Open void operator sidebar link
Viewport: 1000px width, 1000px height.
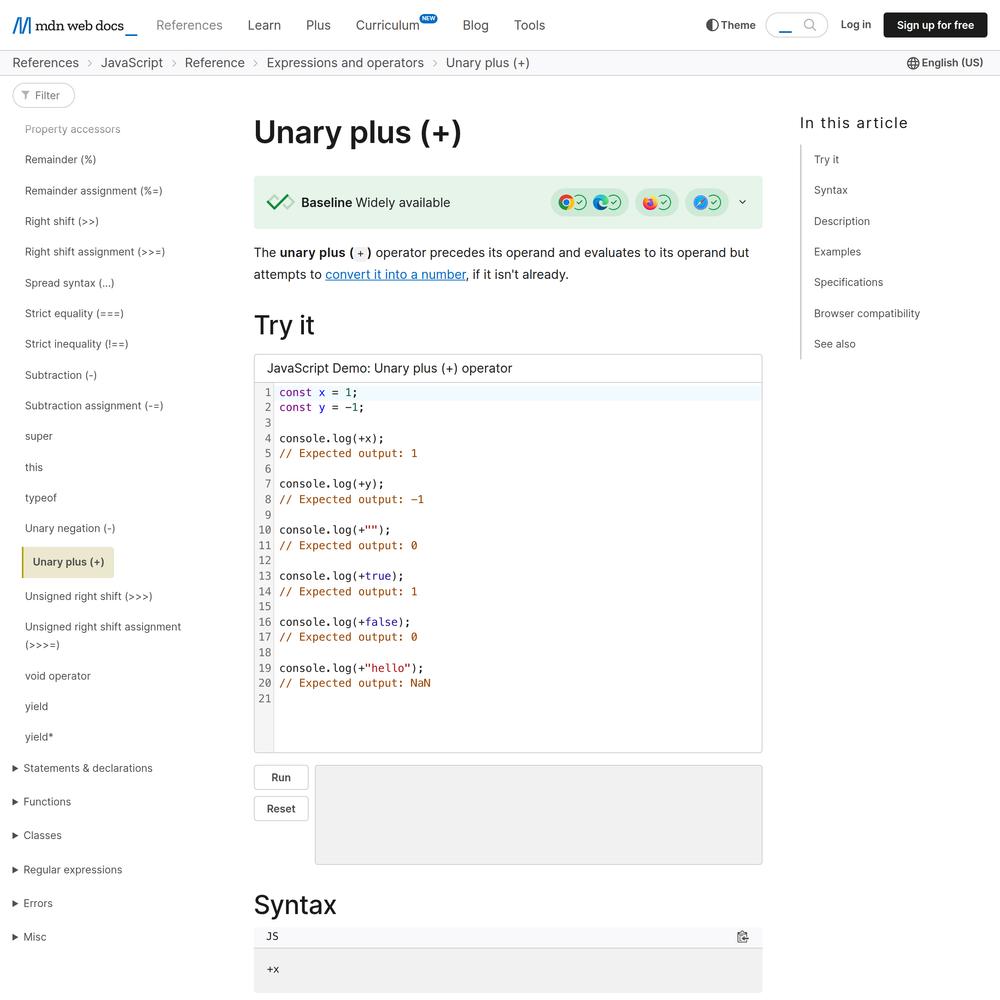(x=57, y=676)
